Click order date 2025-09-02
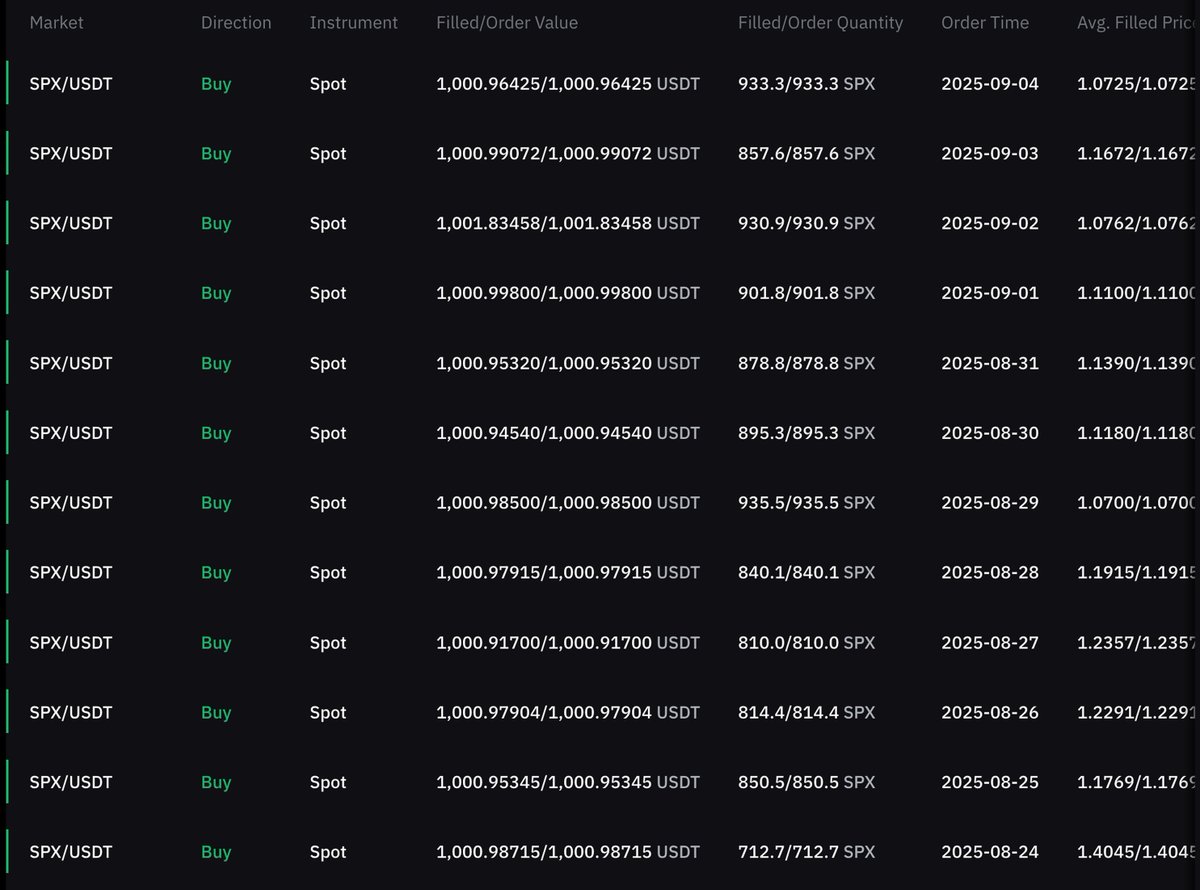The height and width of the screenshot is (890, 1200). pyautogui.click(x=990, y=224)
